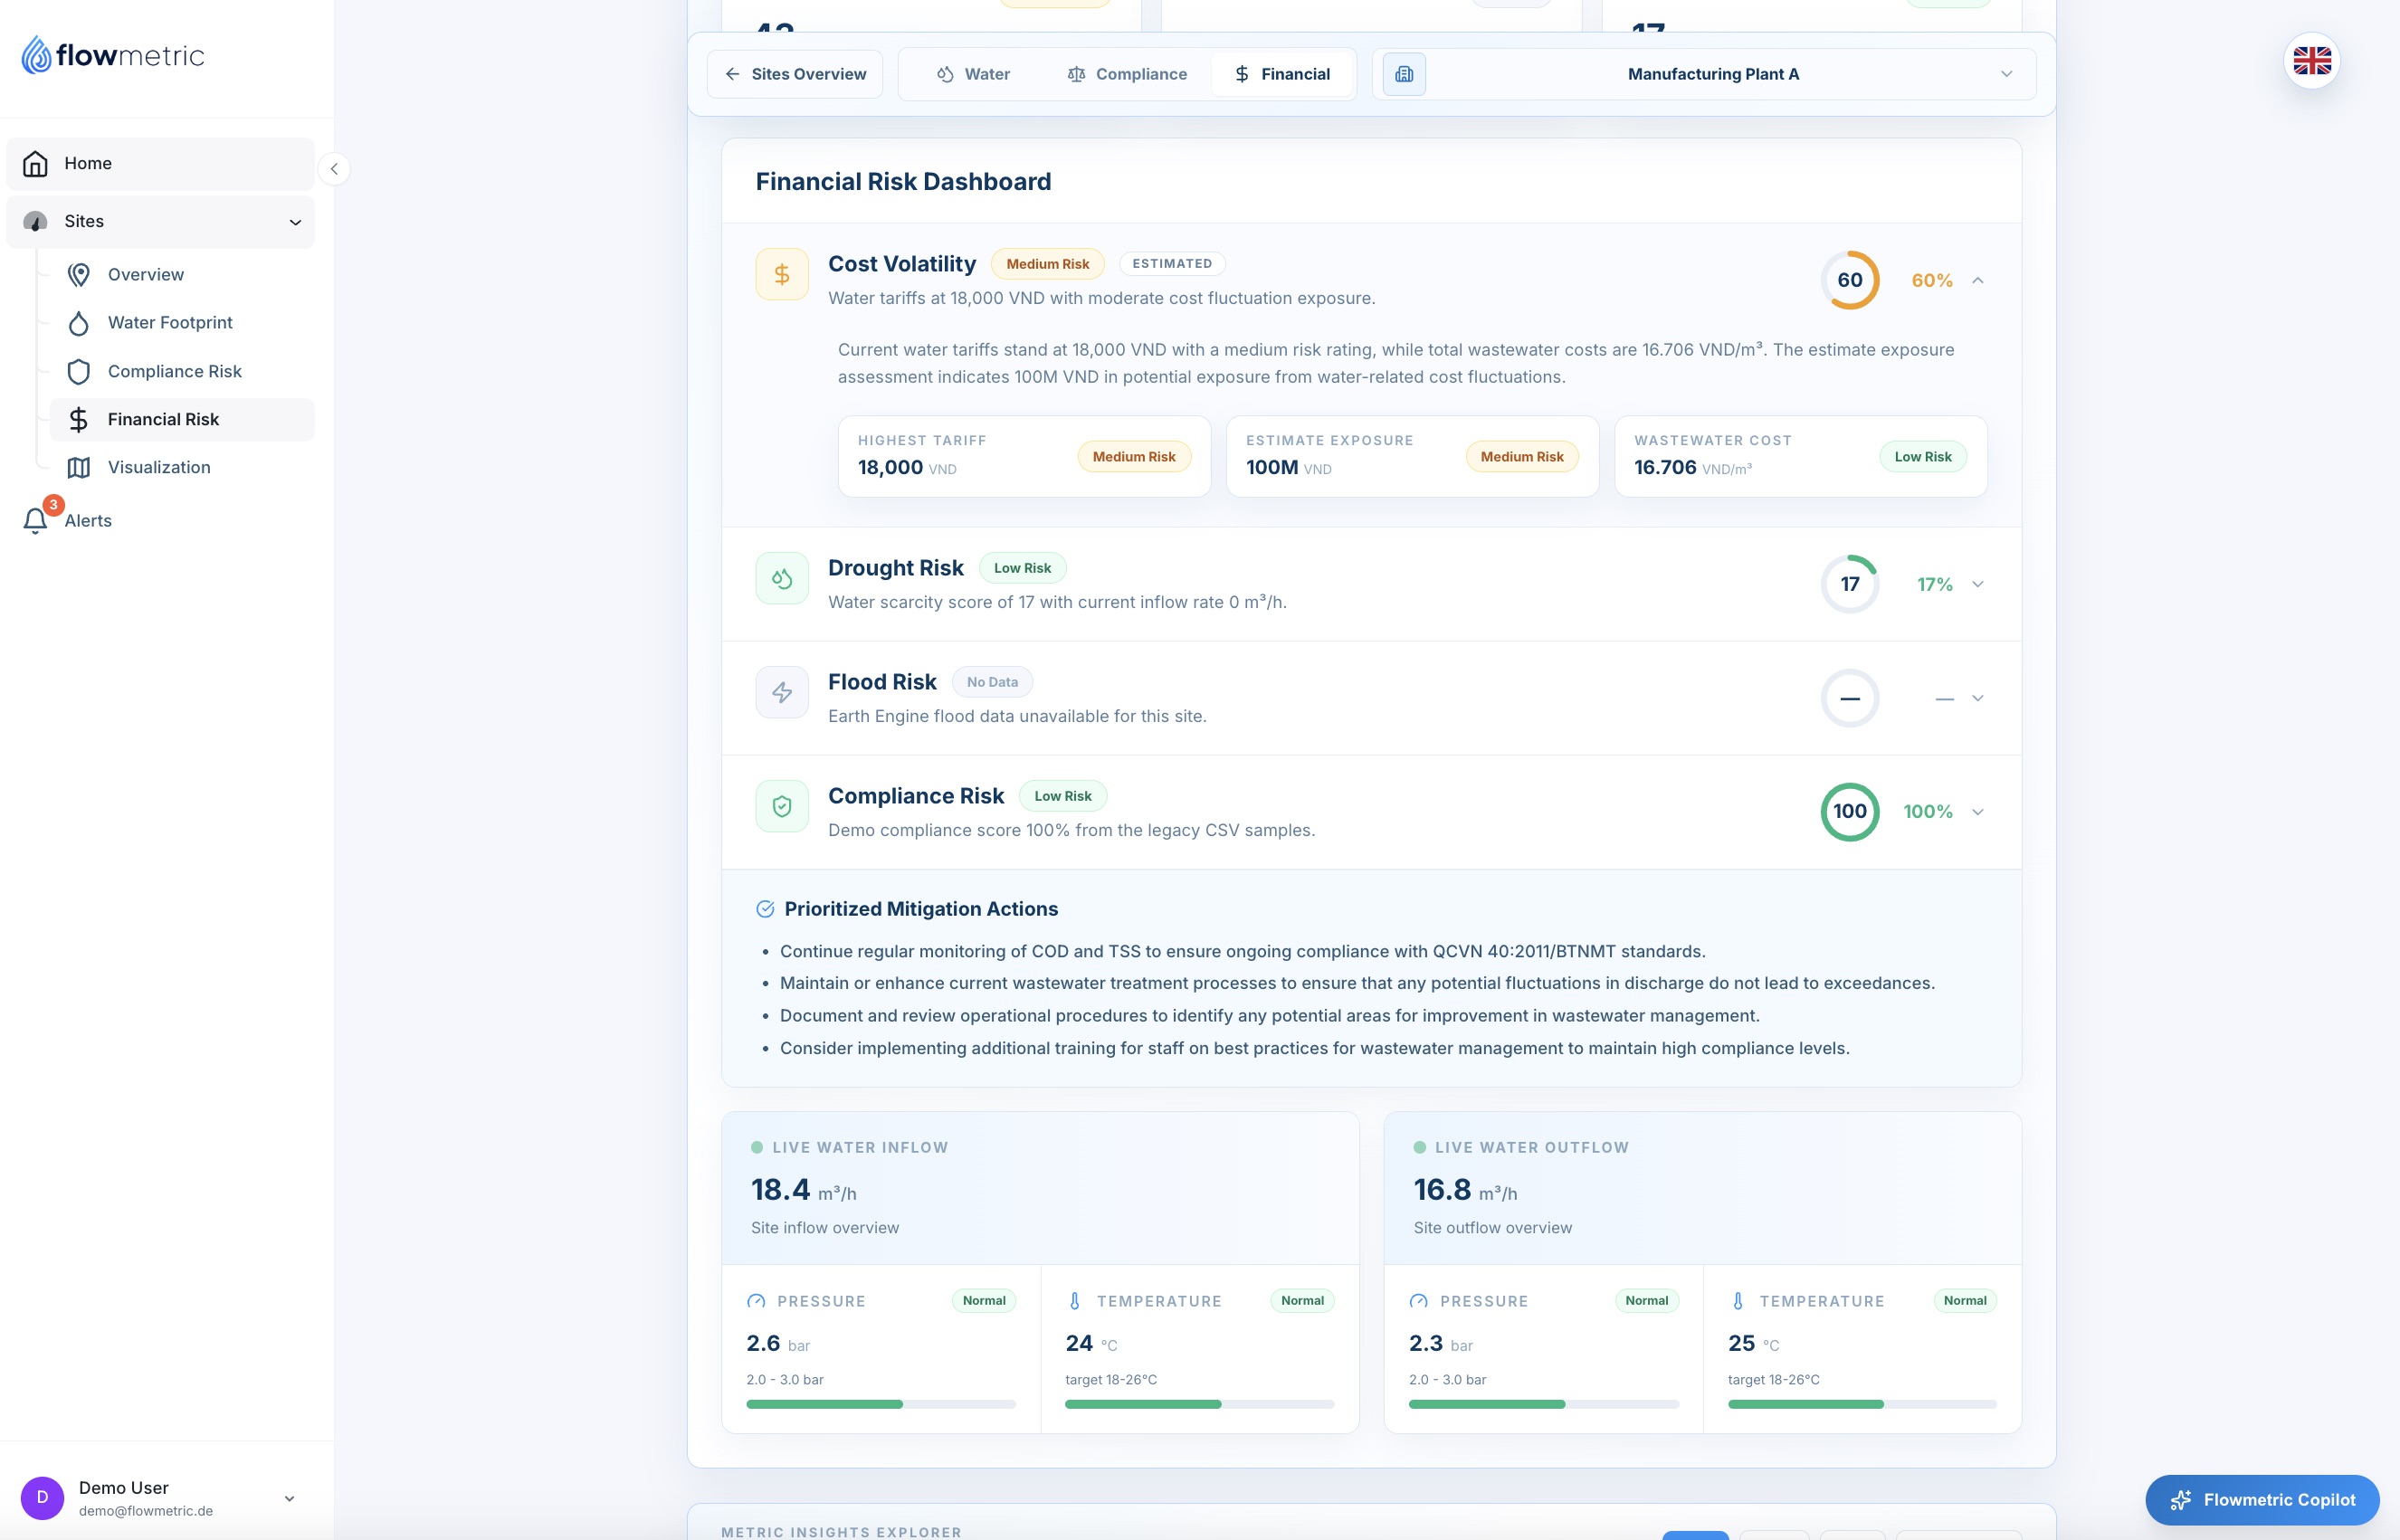Click the No Data badge on Flood Risk
Image resolution: width=2400 pixels, height=1540 pixels.
(x=992, y=682)
